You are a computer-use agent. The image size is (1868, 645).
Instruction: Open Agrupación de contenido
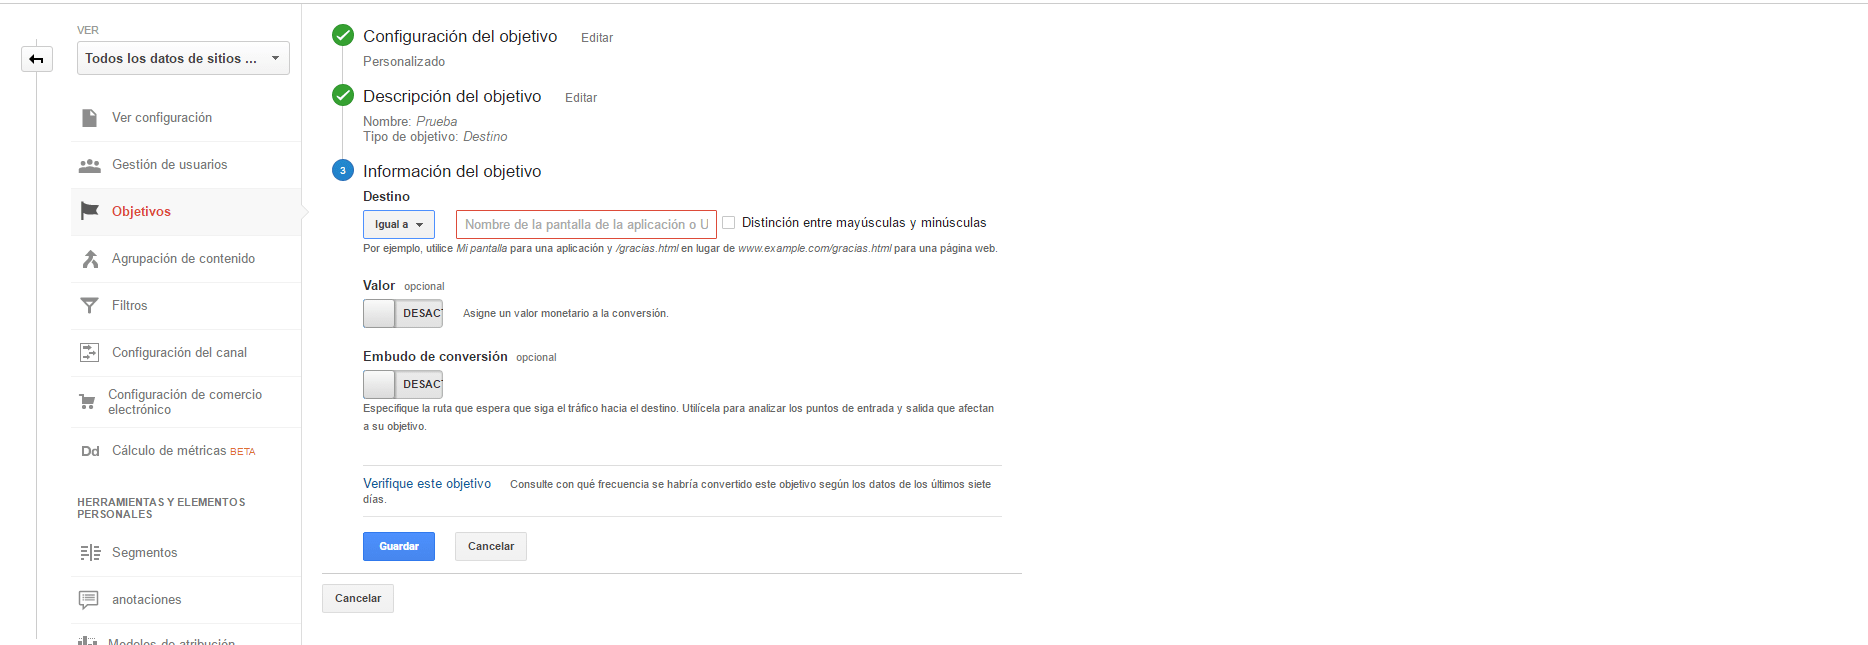point(186,259)
